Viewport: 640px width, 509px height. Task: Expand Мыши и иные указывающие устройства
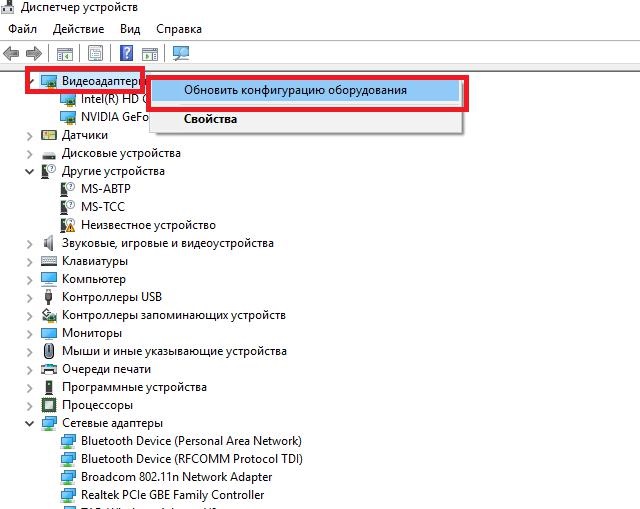click(x=29, y=352)
